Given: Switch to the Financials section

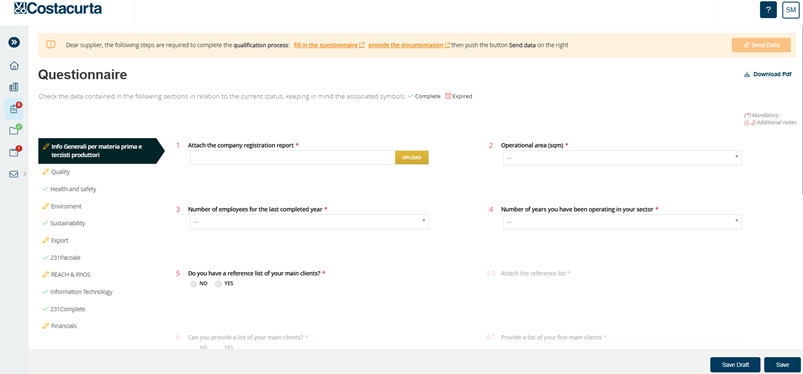Looking at the screenshot, I should coord(64,326).
